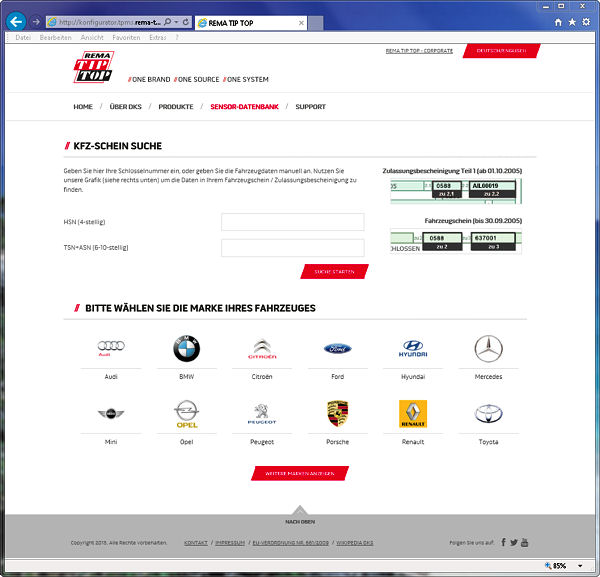Image resolution: width=600 pixels, height=577 pixels.
Task: Click the Porsche brand name label
Action: (x=338, y=442)
